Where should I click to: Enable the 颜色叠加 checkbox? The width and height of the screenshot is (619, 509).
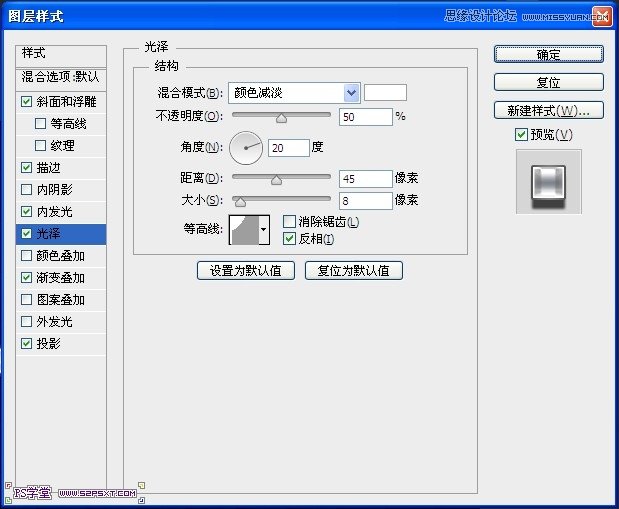click(26, 256)
